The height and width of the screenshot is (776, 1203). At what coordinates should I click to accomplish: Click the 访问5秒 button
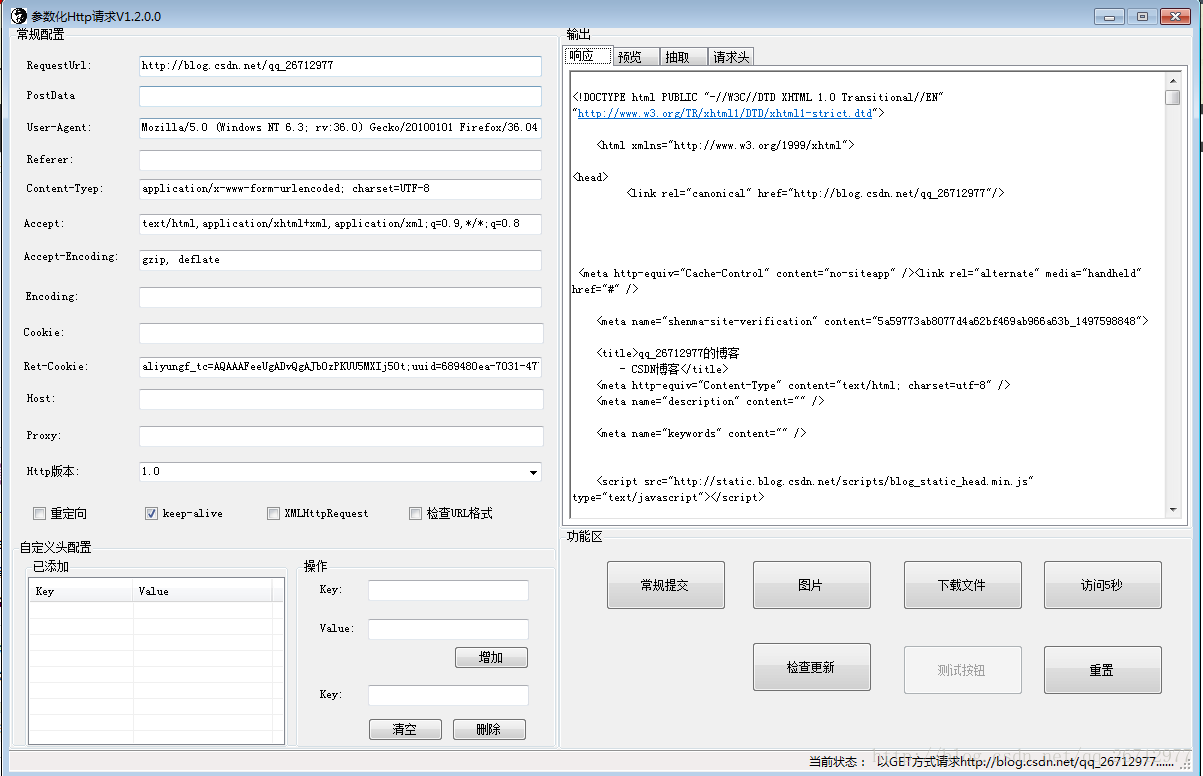point(1103,585)
